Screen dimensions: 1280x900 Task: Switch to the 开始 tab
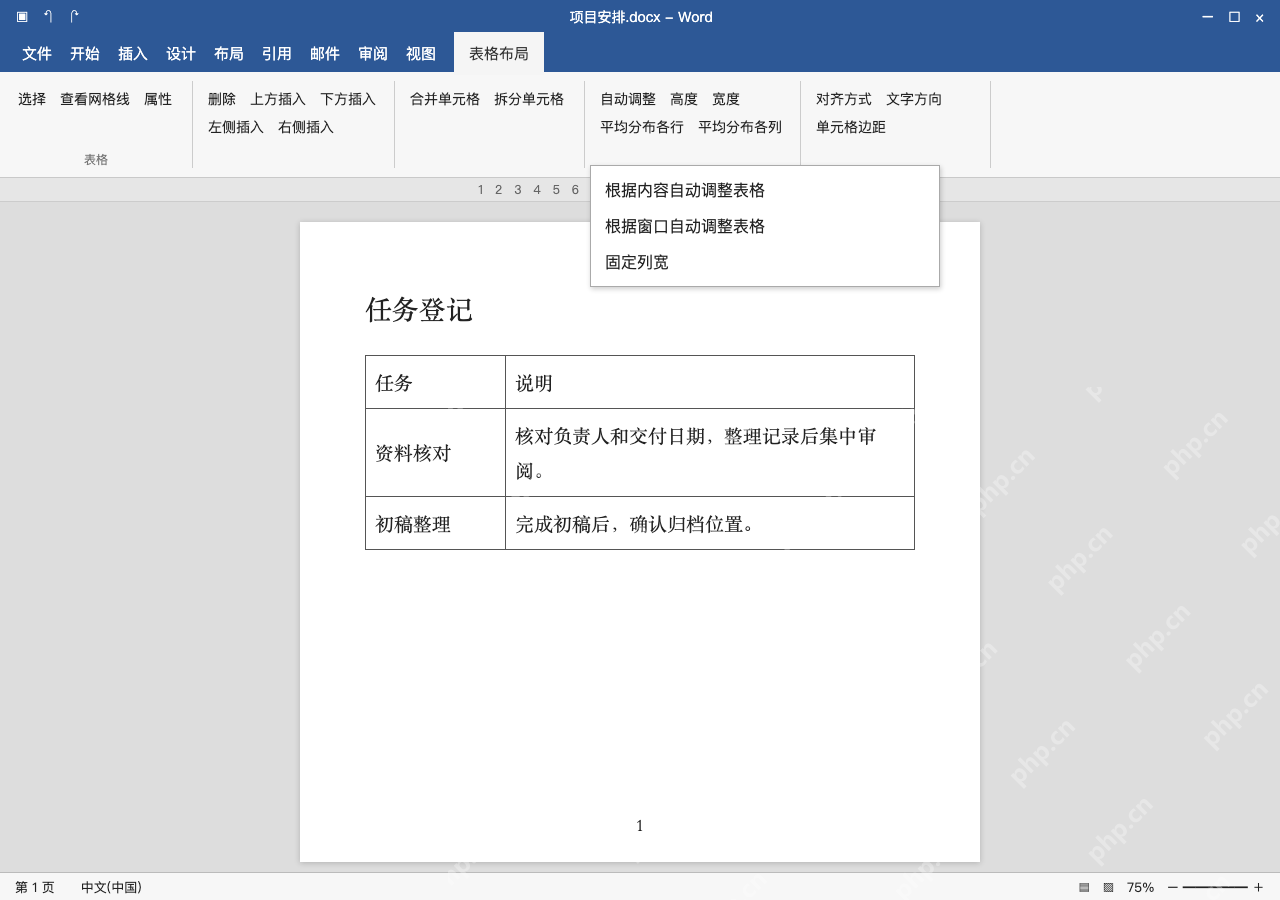[85, 53]
